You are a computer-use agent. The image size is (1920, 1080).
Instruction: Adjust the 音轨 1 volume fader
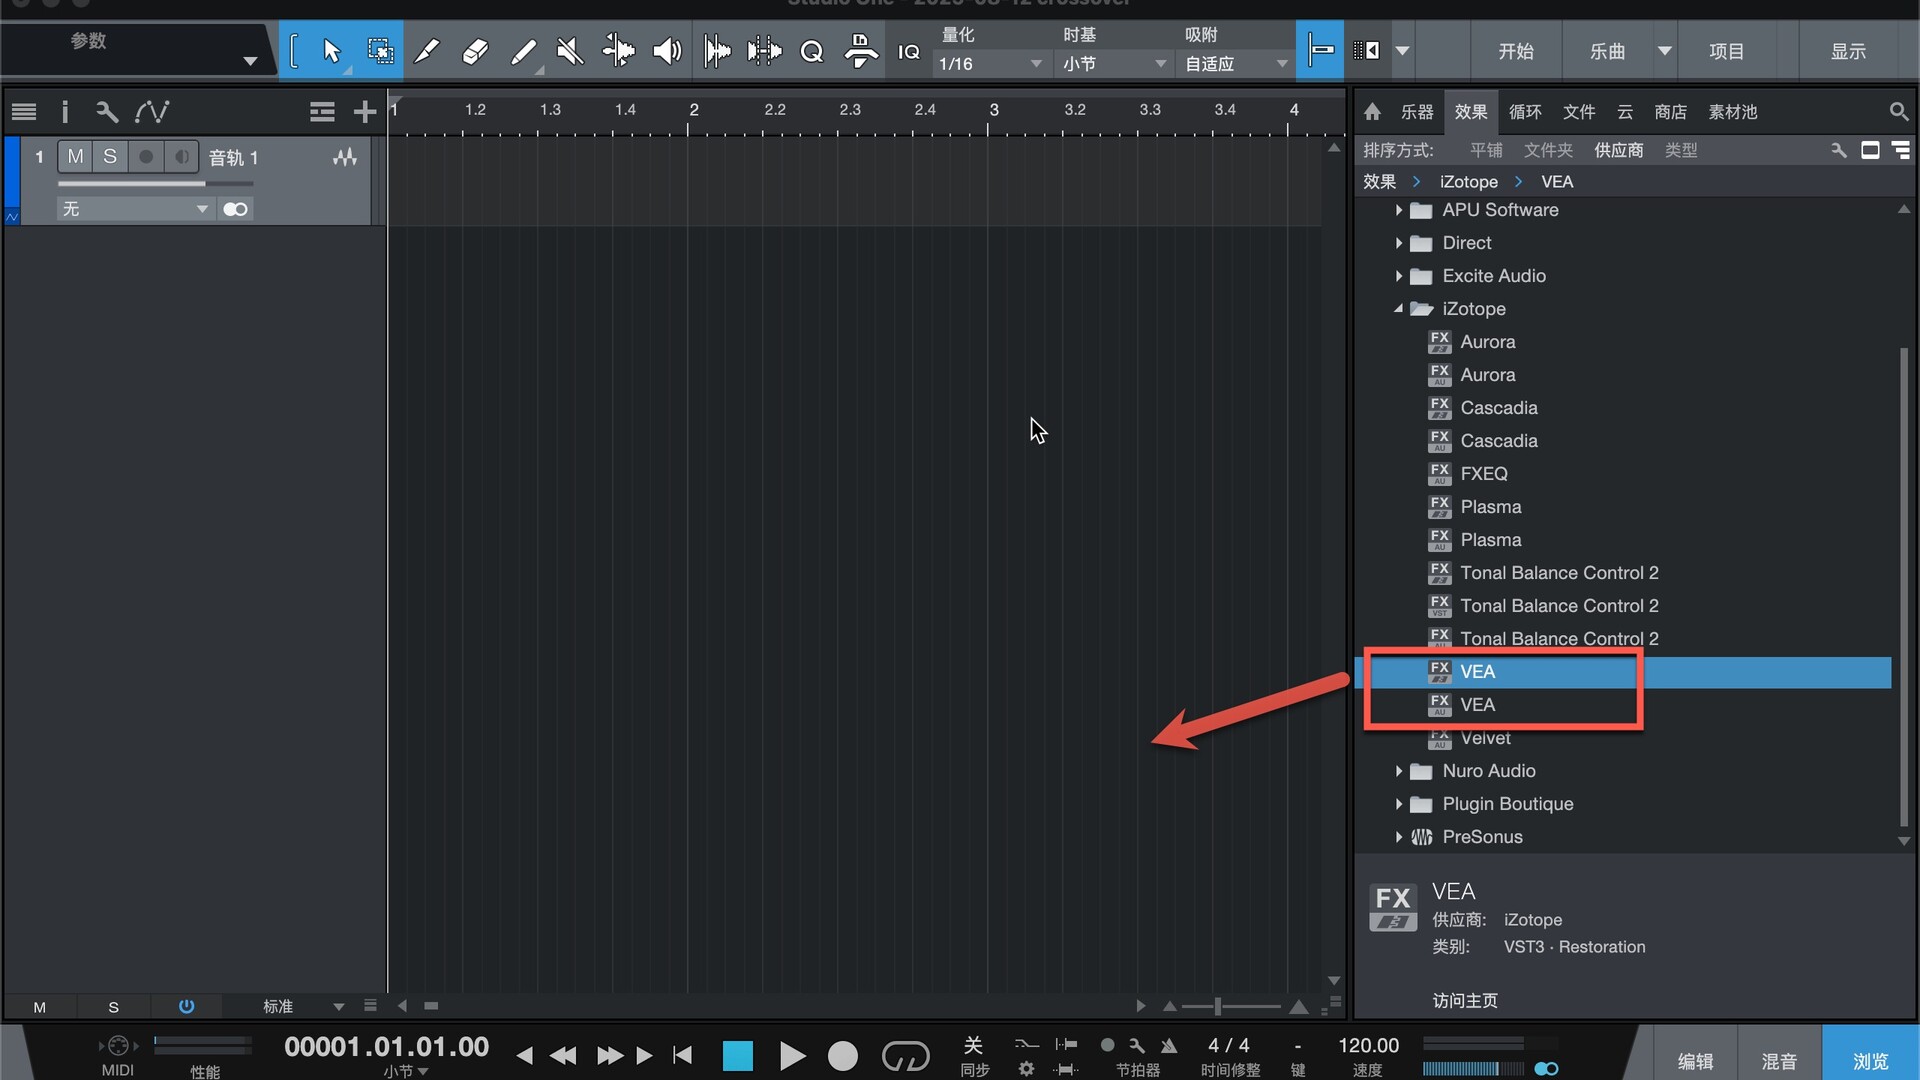tap(205, 184)
